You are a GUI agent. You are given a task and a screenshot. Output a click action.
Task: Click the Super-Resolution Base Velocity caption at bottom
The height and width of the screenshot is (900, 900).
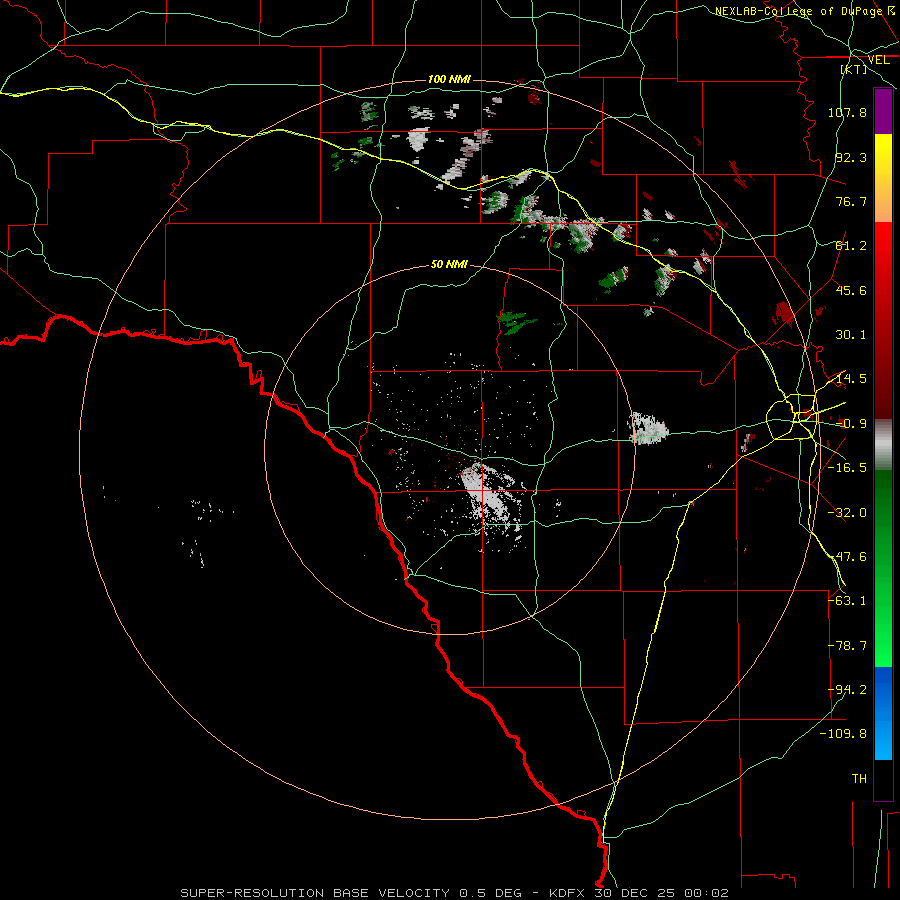click(x=455, y=893)
